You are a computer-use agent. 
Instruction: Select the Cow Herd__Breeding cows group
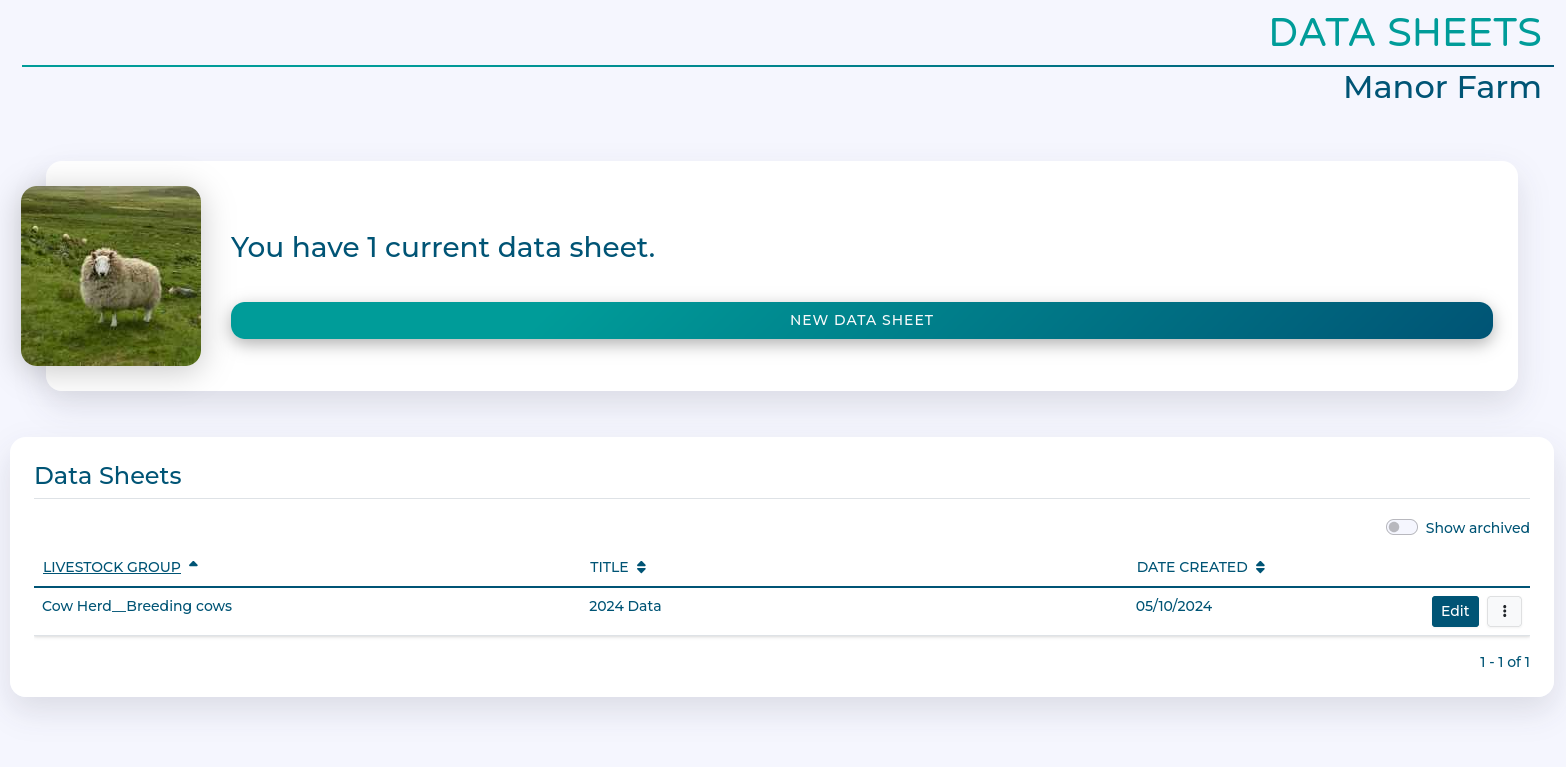point(136,605)
